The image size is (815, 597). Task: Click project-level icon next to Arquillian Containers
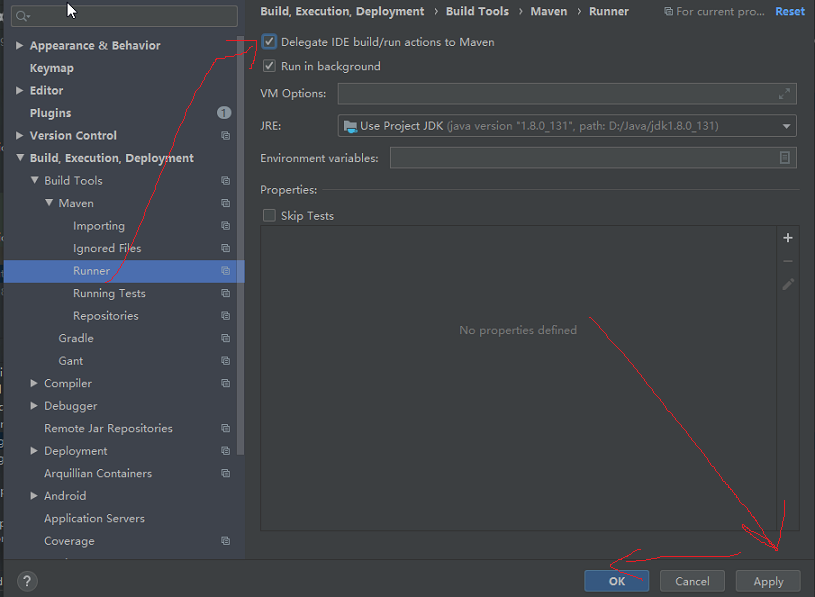pos(226,473)
